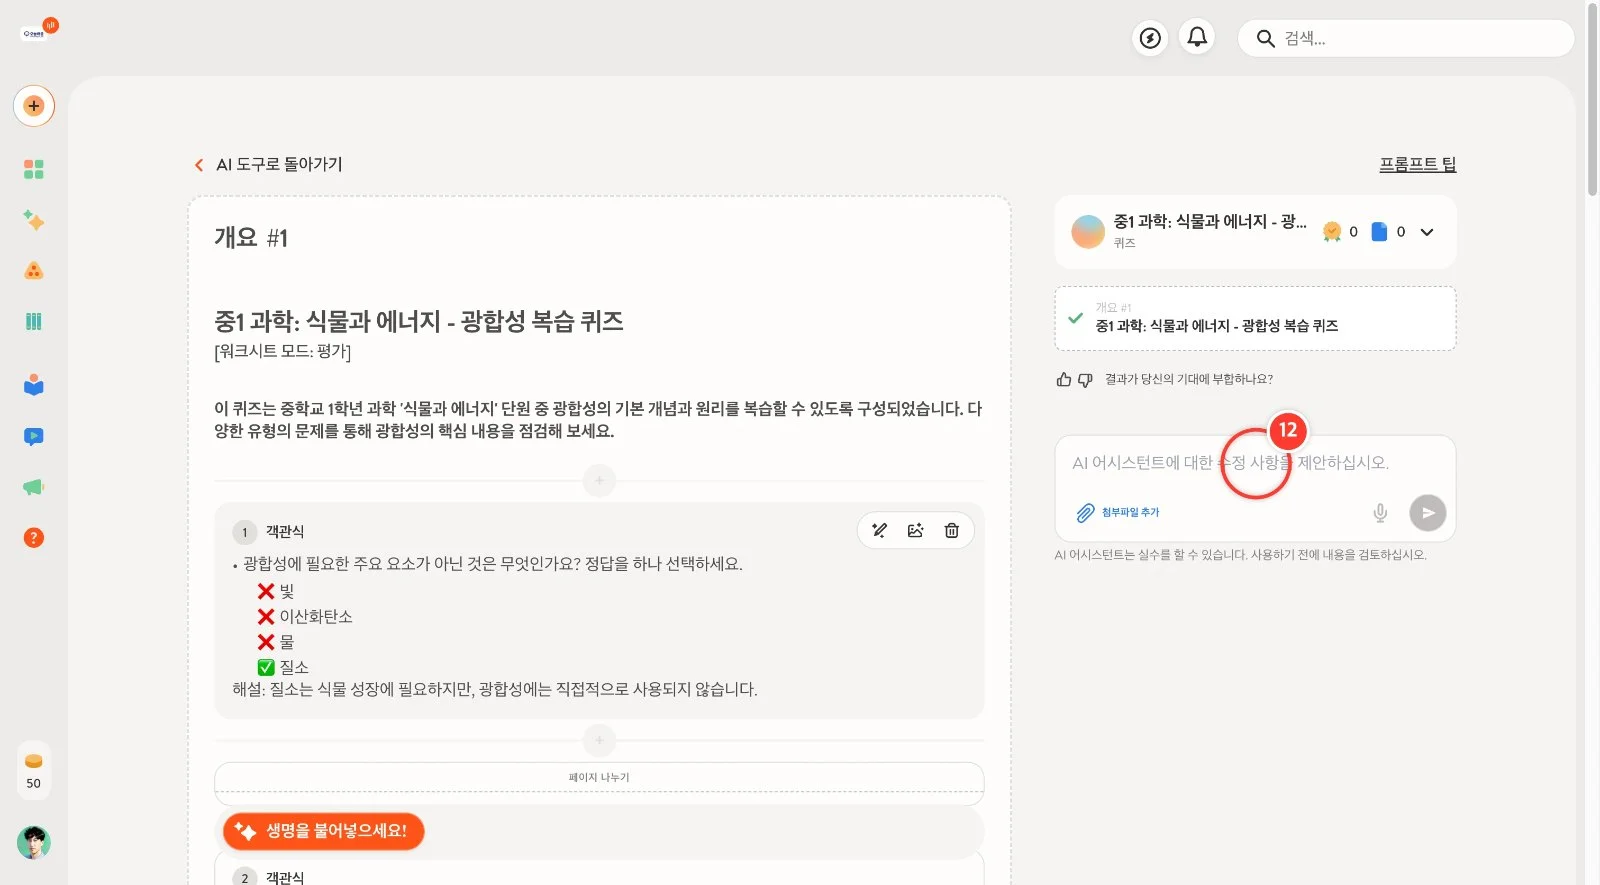The height and width of the screenshot is (885, 1600).
Task: Click the AI assistant suggestion input field
Action: [1255, 463]
